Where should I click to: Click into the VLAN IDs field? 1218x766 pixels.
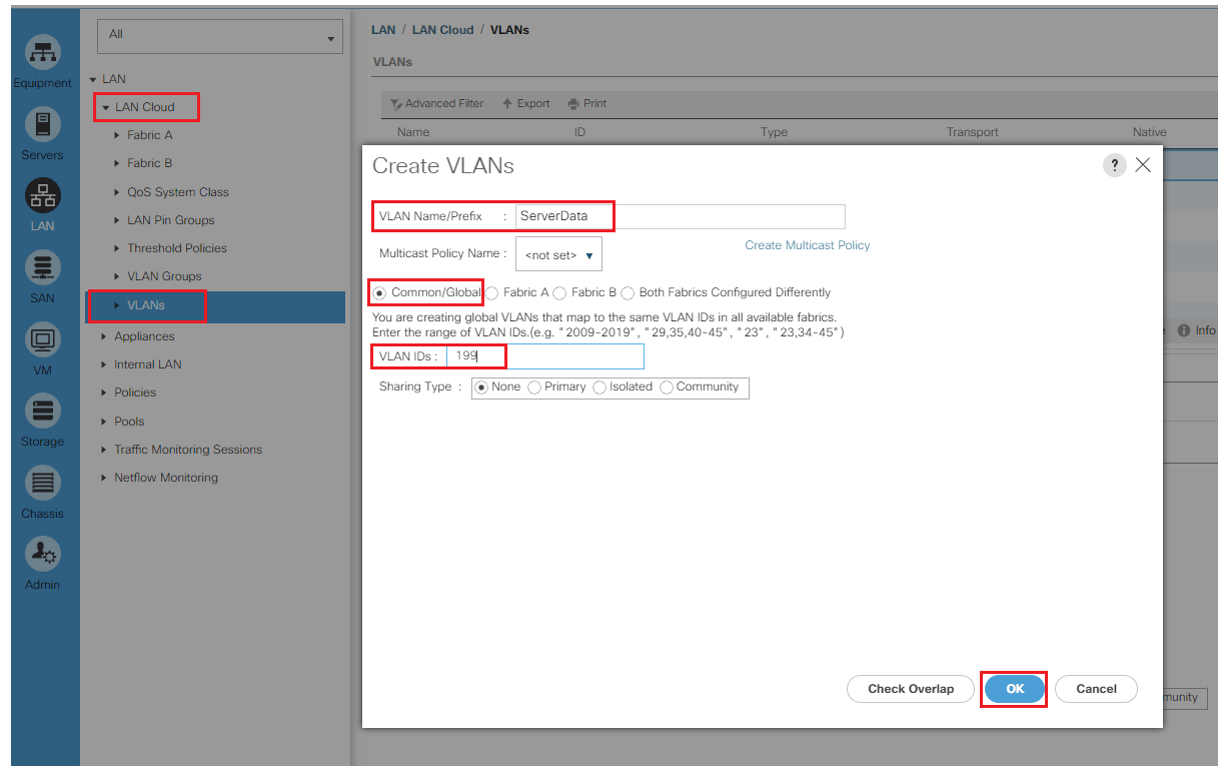(545, 356)
